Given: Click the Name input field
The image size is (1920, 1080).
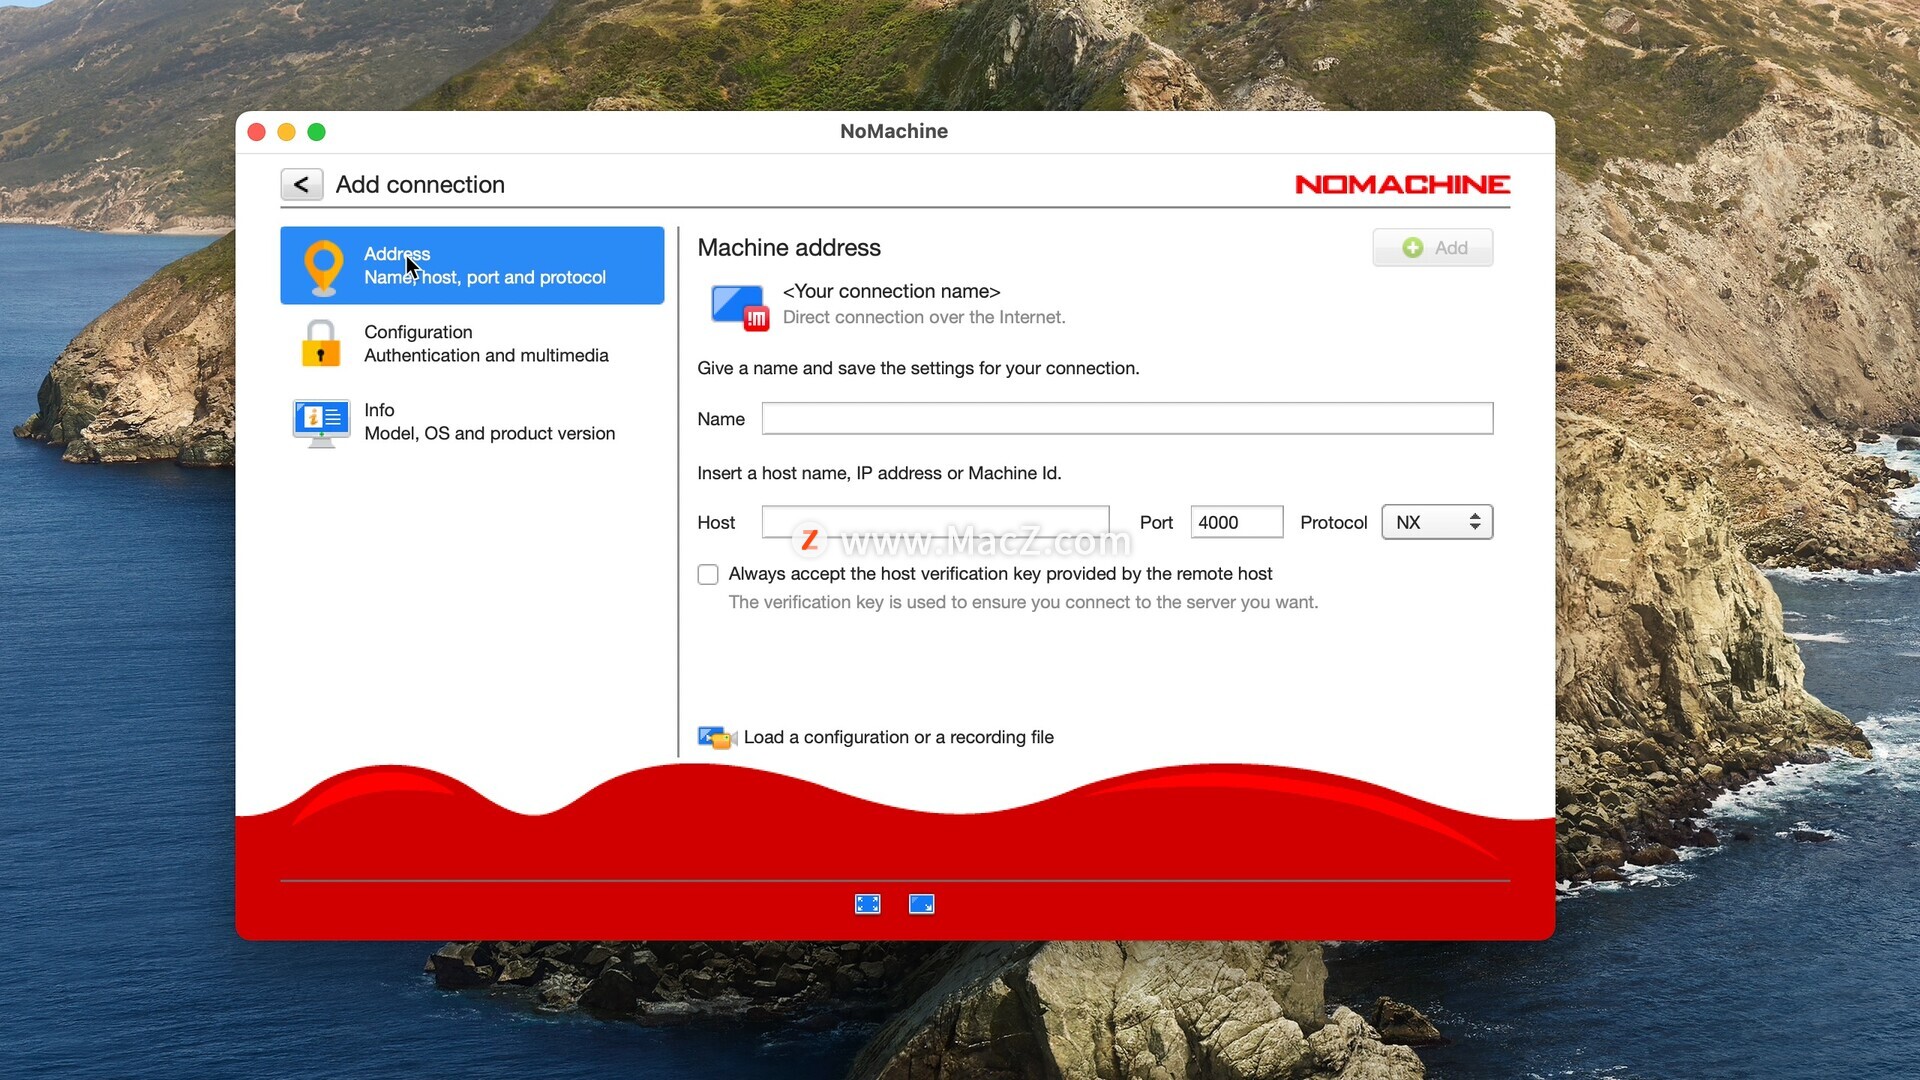Looking at the screenshot, I should click(1127, 419).
